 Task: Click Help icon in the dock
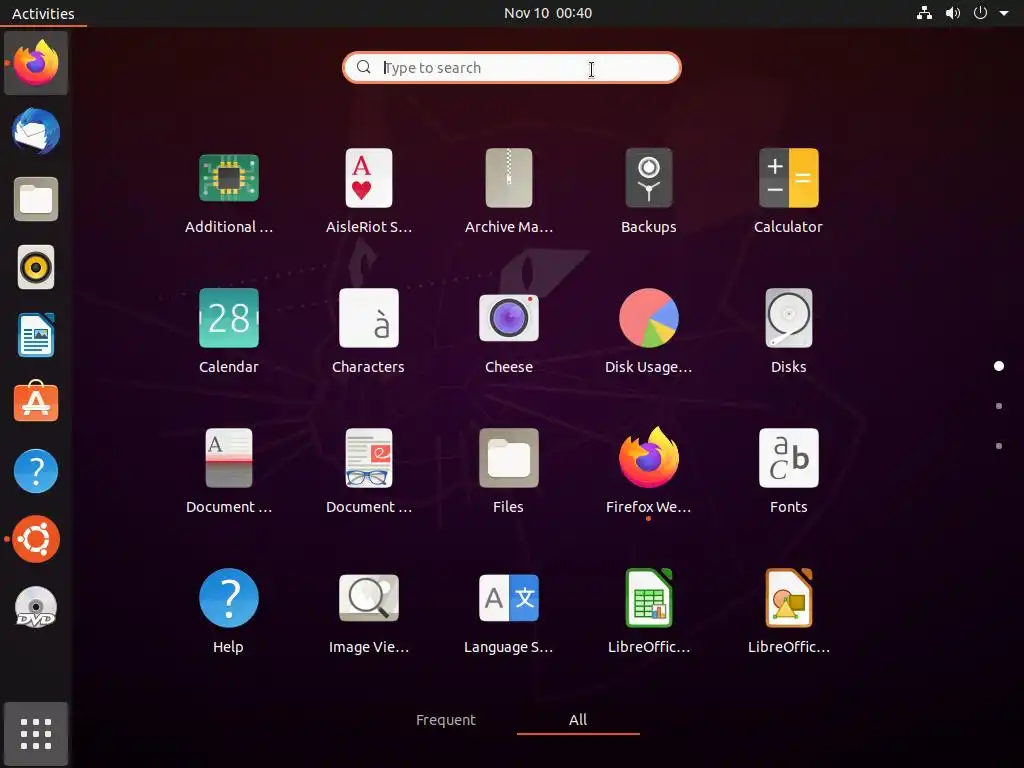click(36, 471)
